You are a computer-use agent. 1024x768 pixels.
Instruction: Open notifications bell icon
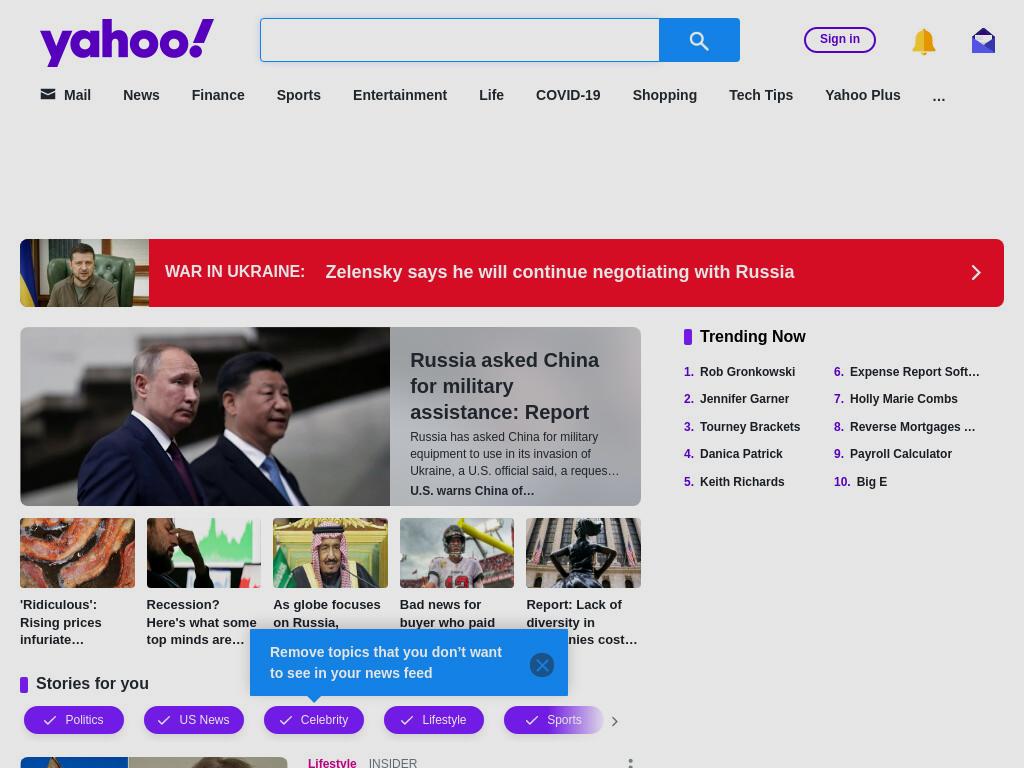[923, 41]
